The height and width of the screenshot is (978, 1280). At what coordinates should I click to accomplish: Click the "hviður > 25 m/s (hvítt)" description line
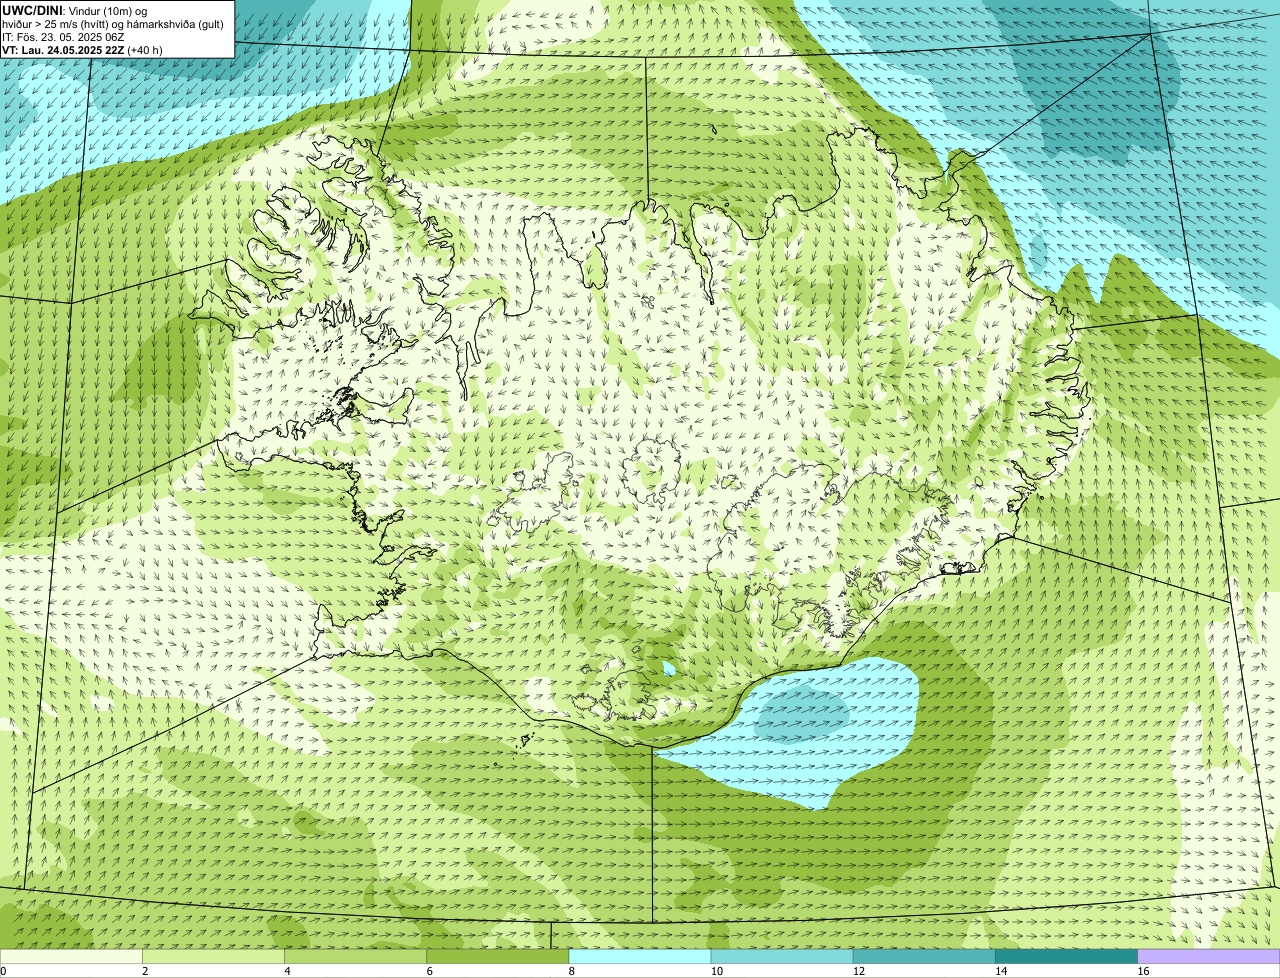113,23
